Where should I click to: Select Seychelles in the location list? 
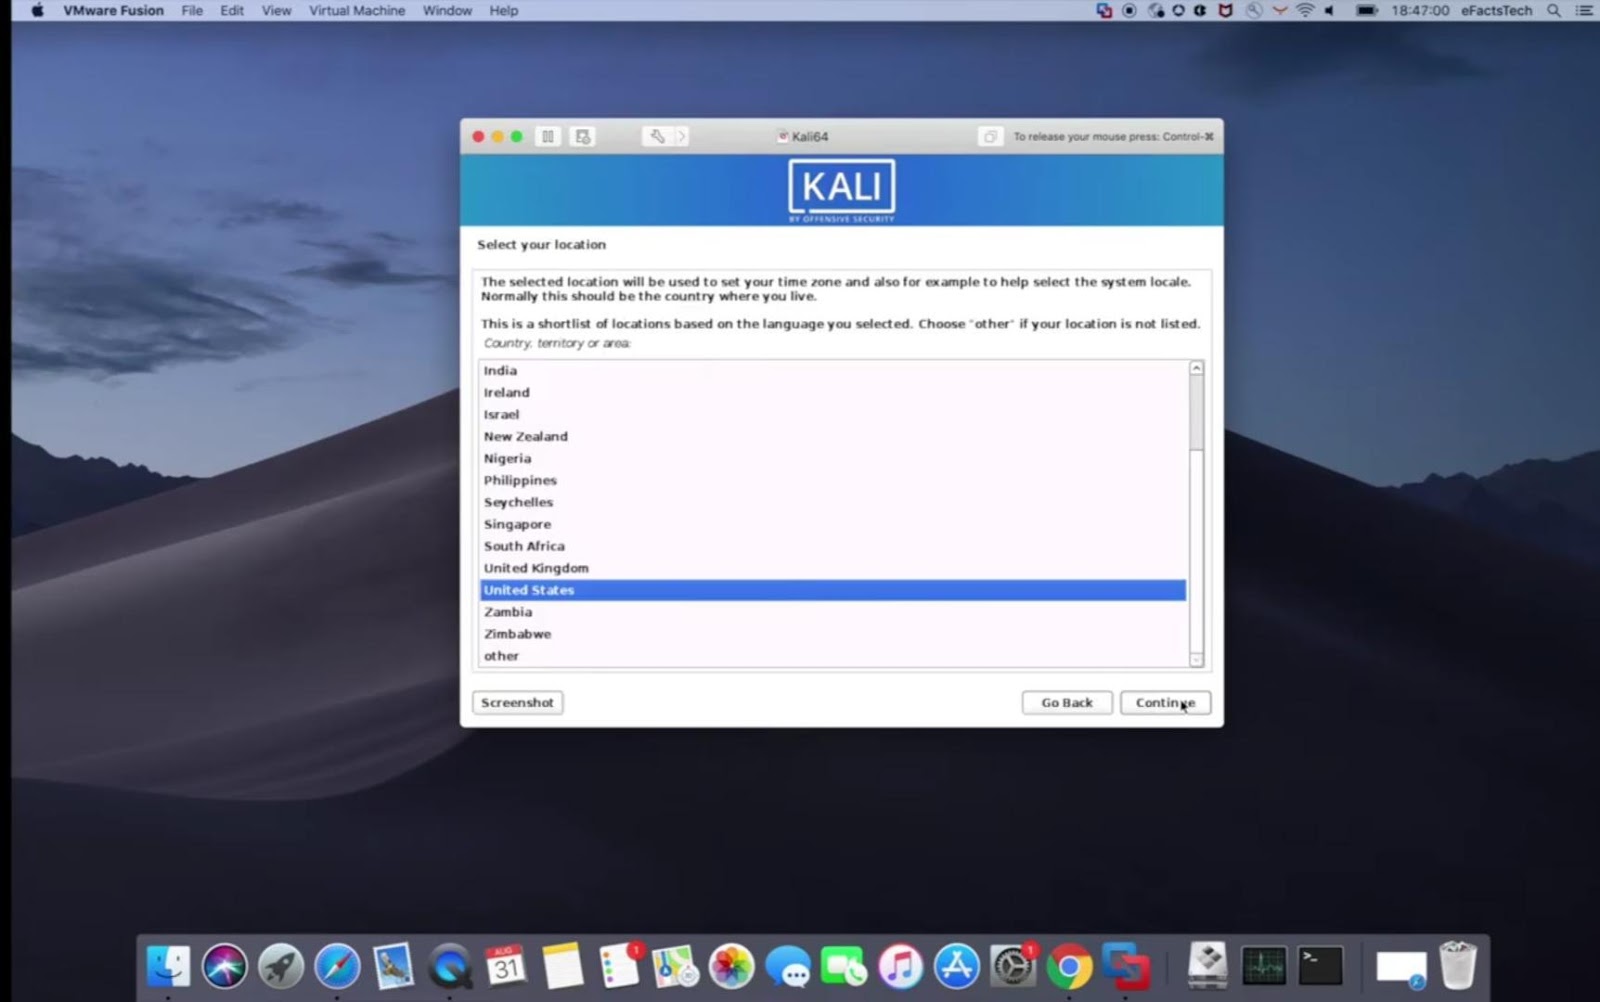(x=833, y=502)
